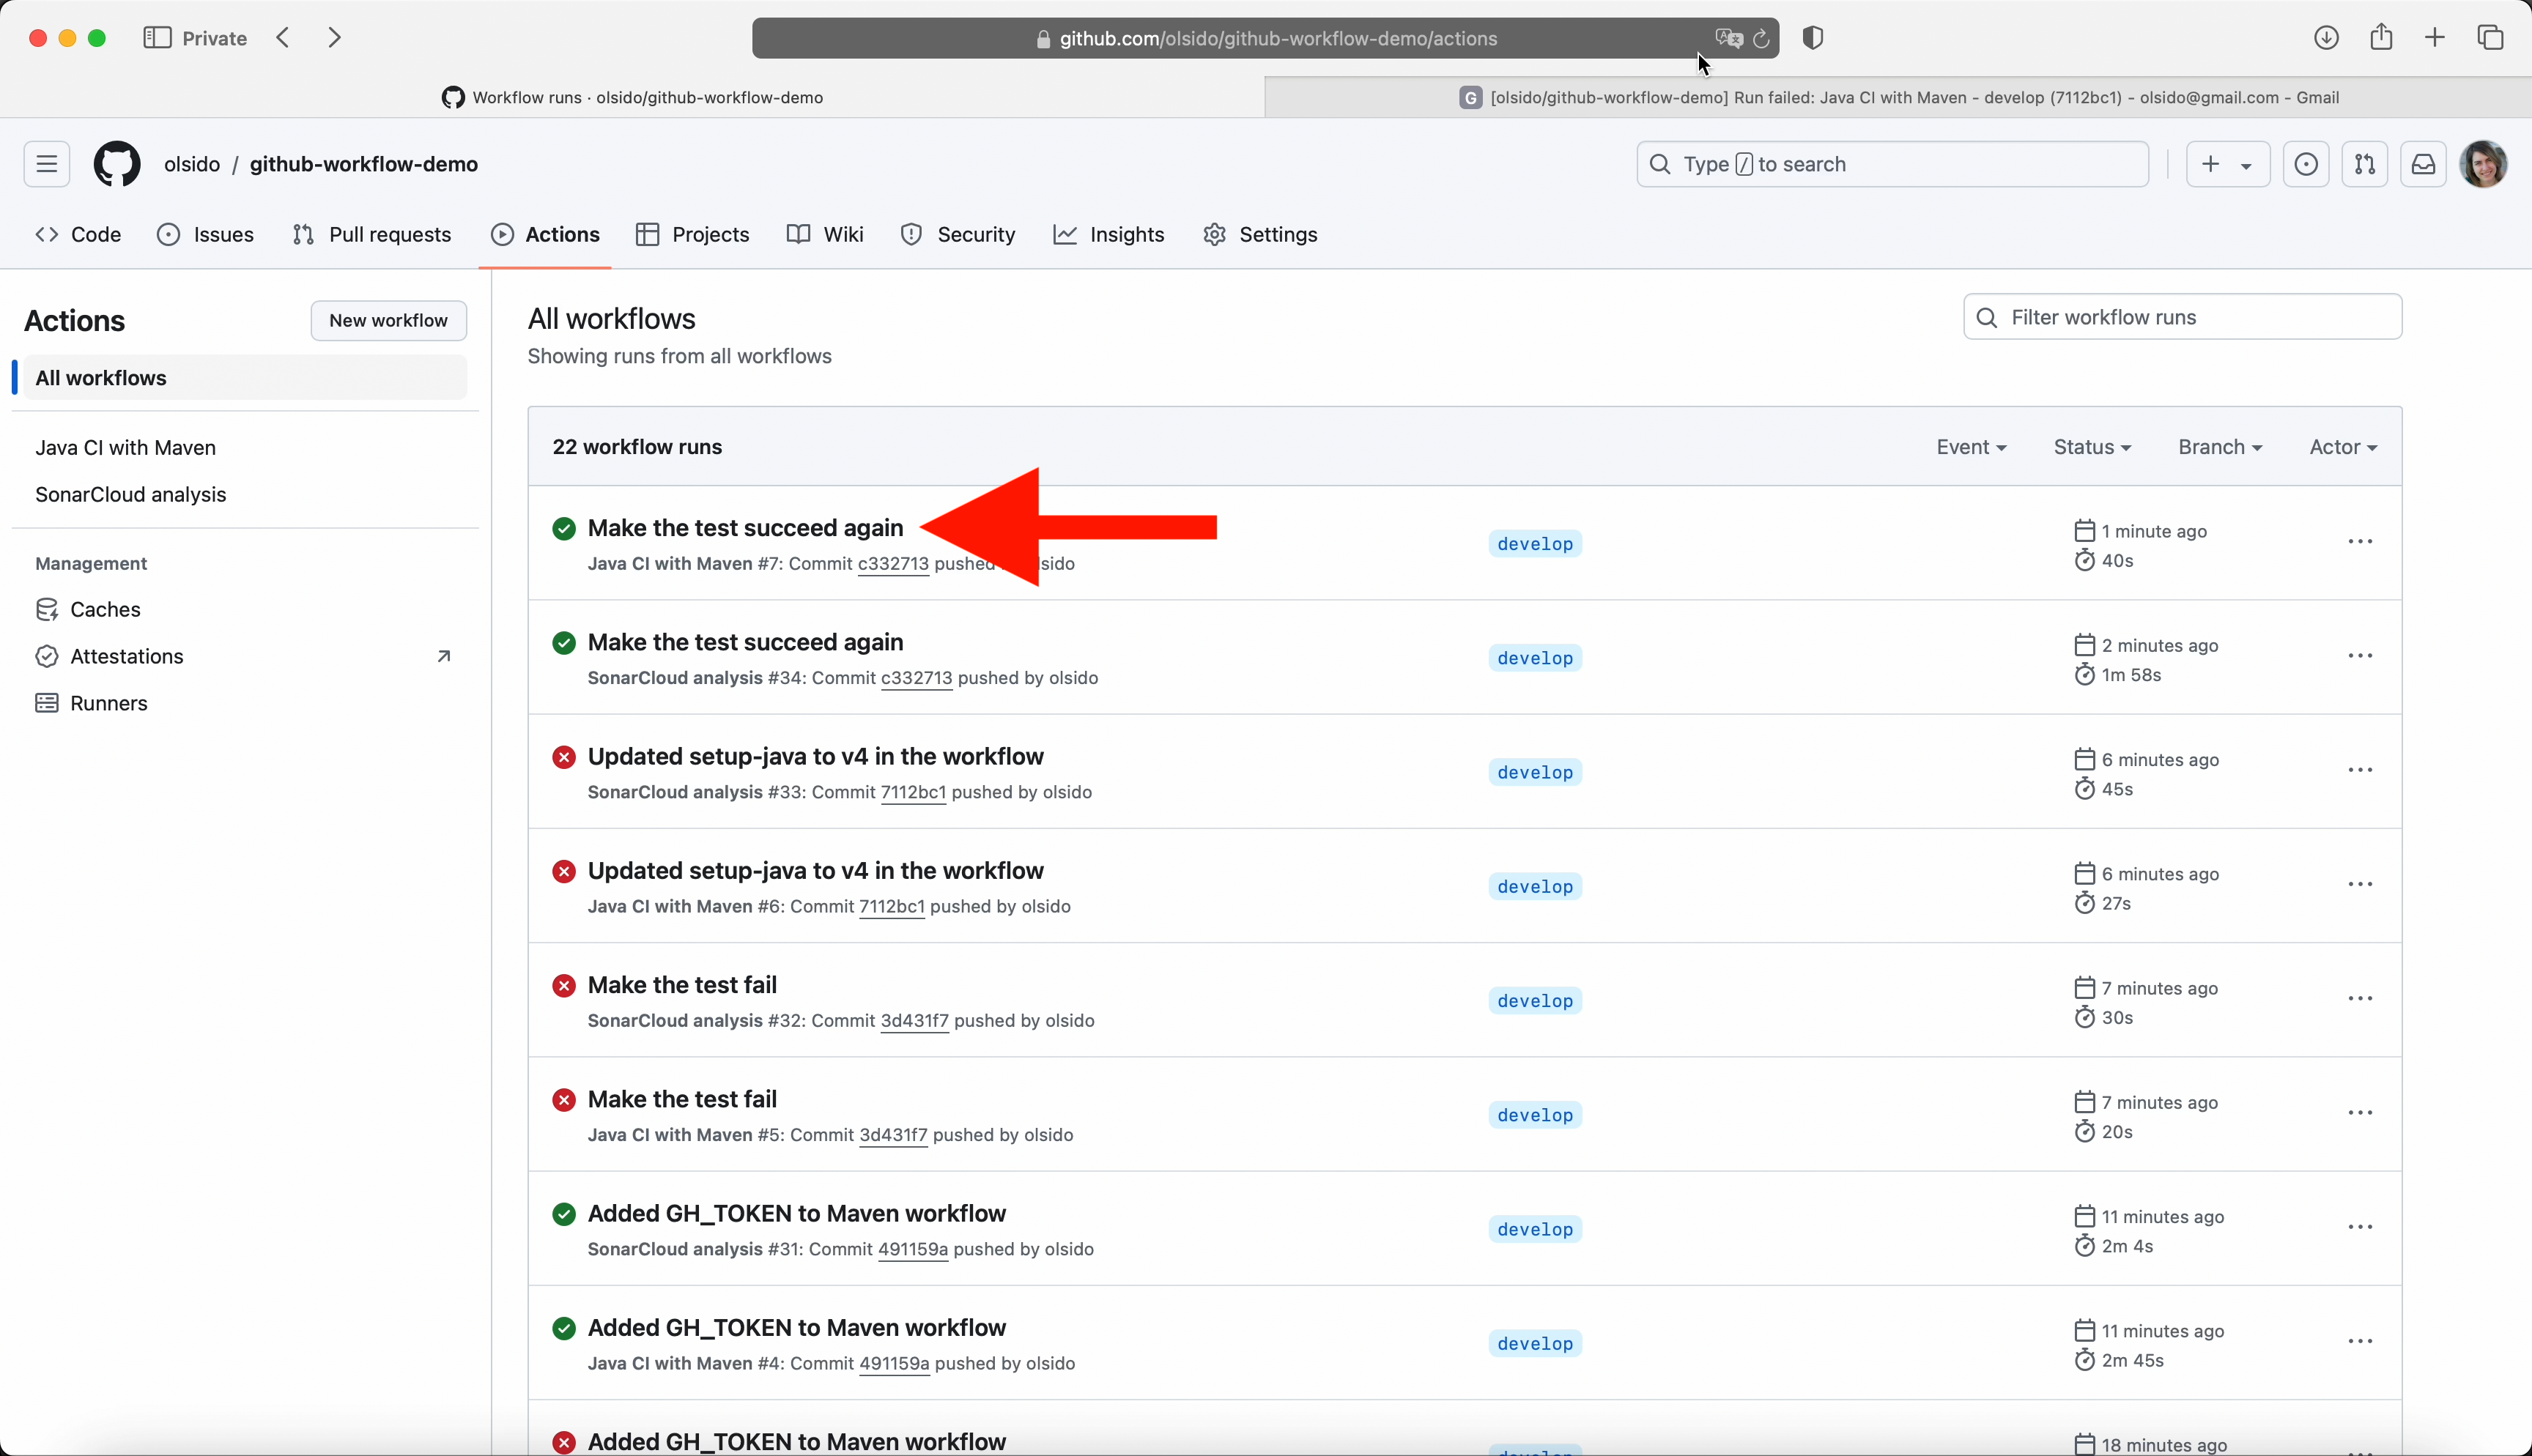Open the pull requests icon in header
This screenshot has width=2532, height=1456.
(x=2364, y=164)
